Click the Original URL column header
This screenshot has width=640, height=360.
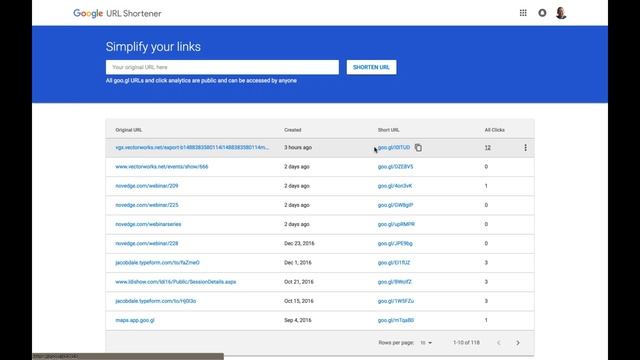(x=129, y=130)
